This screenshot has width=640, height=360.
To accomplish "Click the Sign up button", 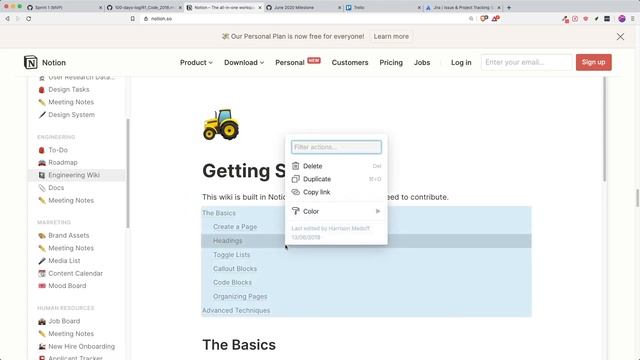I will pos(593,62).
